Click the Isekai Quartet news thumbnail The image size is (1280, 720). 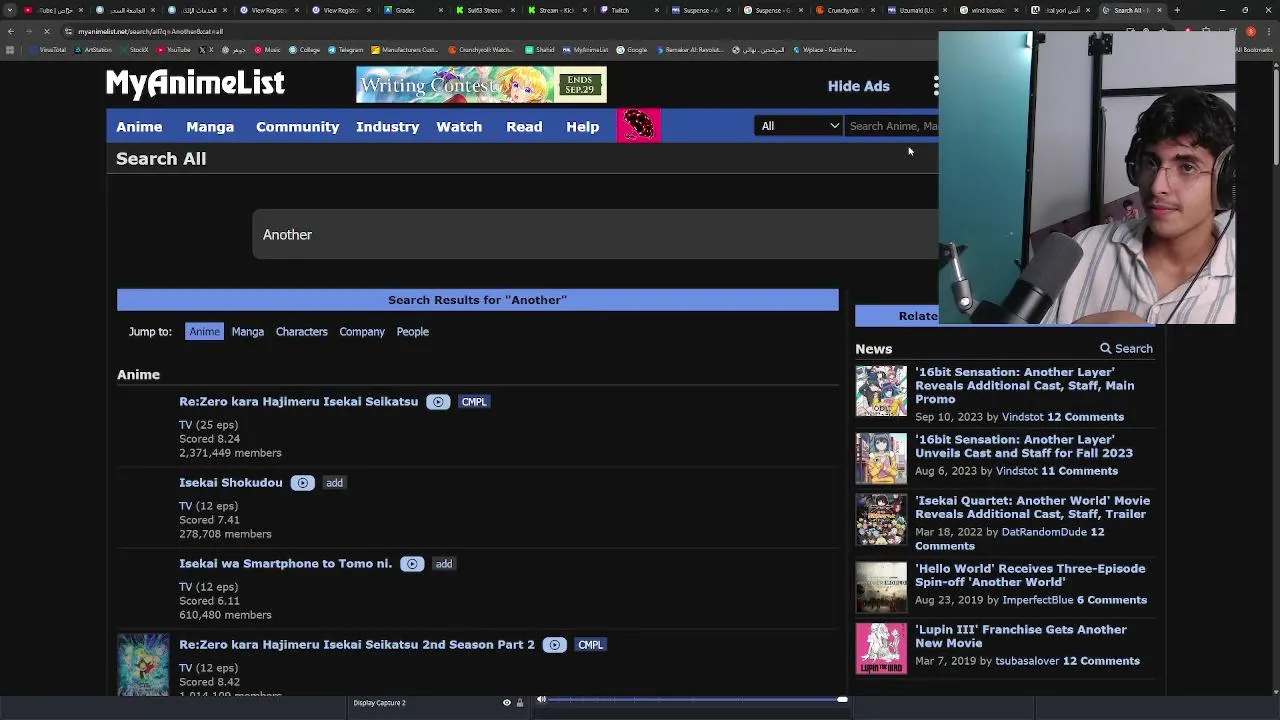click(x=881, y=520)
